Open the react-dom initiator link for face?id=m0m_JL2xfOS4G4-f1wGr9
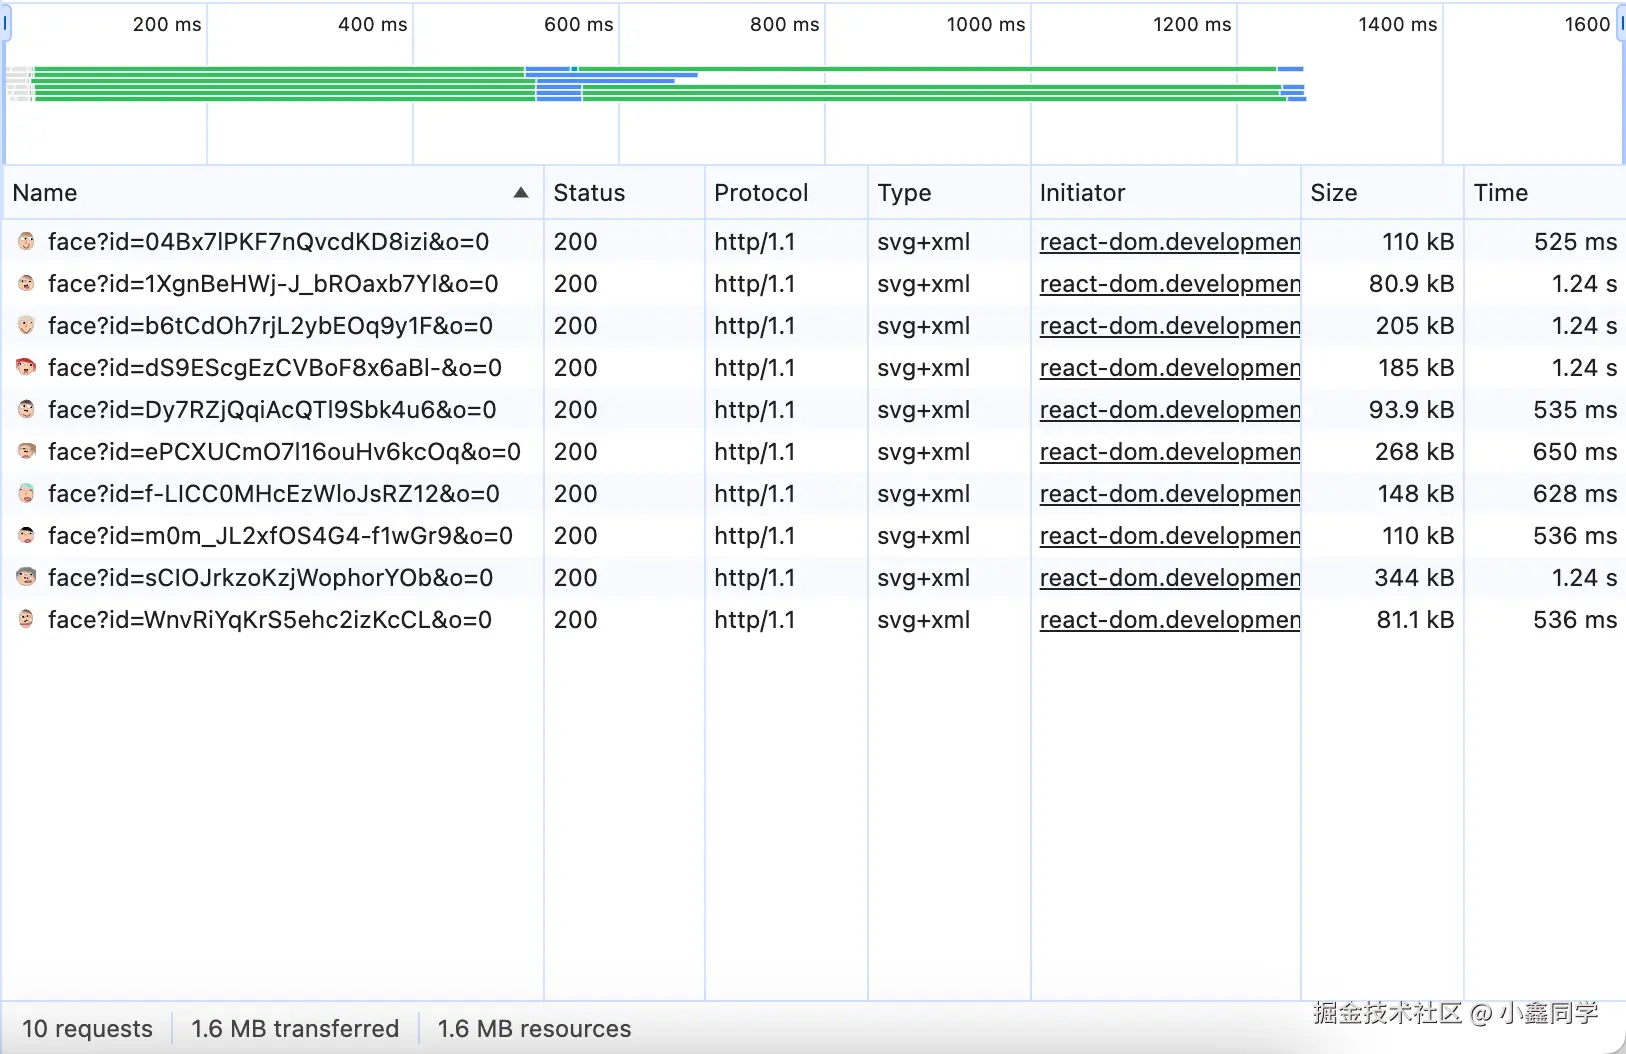 pos(1170,536)
